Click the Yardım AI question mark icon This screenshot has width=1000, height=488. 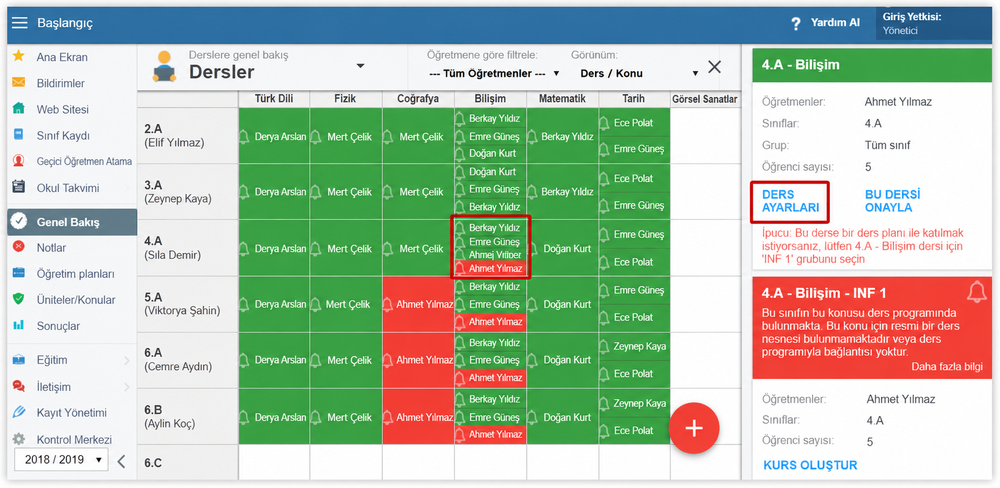pyautogui.click(x=795, y=24)
